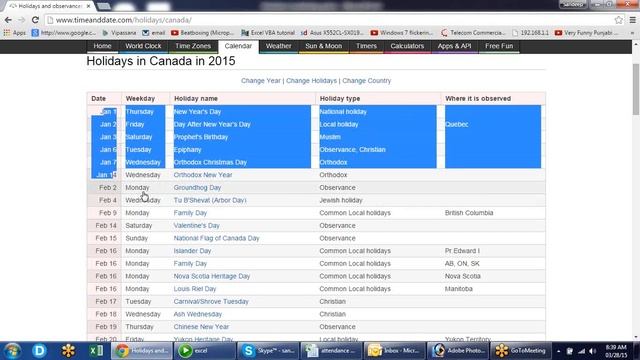Open the email bookmark
Viewport: 640px width, 360px height.
pyautogui.click(x=154, y=33)
